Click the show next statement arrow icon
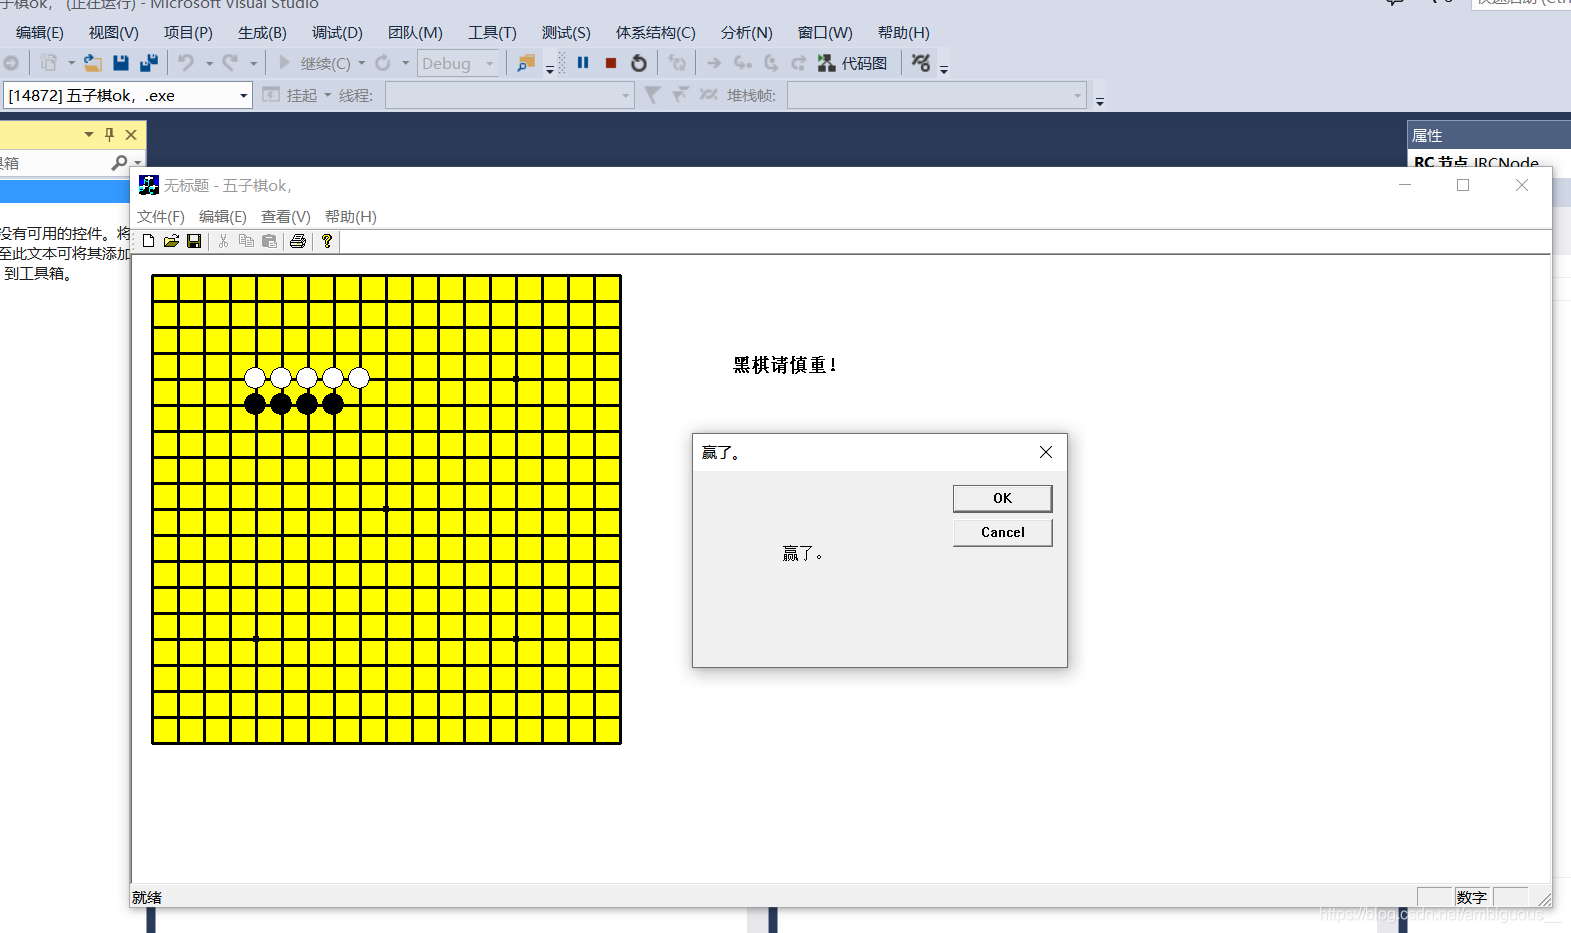 [x=714, y=63]
